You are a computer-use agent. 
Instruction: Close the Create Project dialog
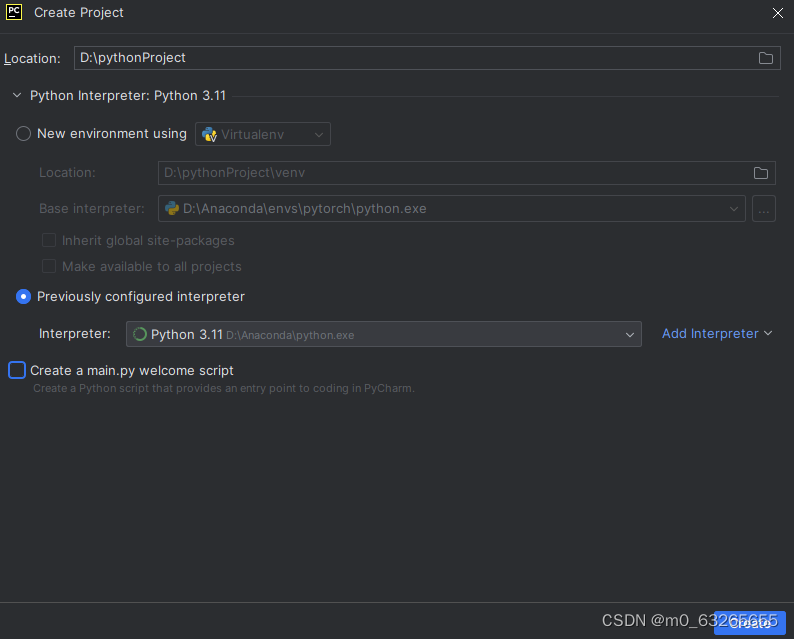point(777,13)
